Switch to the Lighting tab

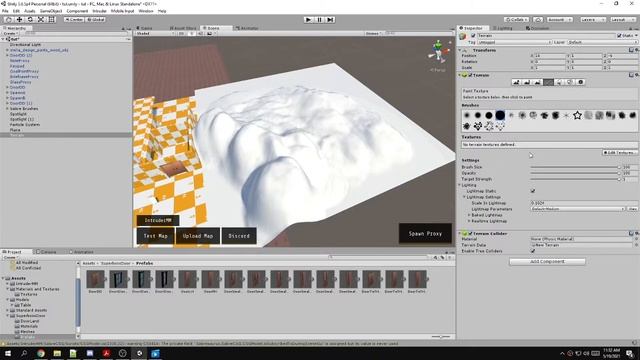503,28
